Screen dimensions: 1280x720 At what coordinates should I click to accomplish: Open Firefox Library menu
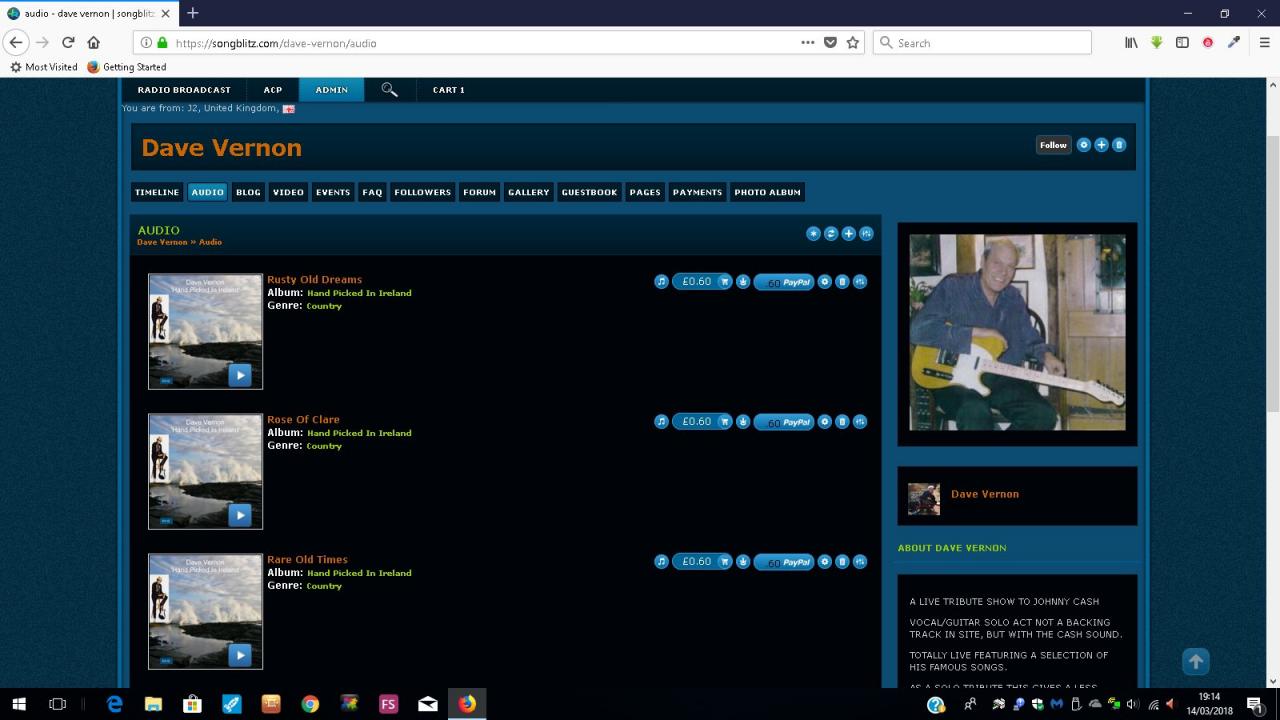click(1131, 43)
